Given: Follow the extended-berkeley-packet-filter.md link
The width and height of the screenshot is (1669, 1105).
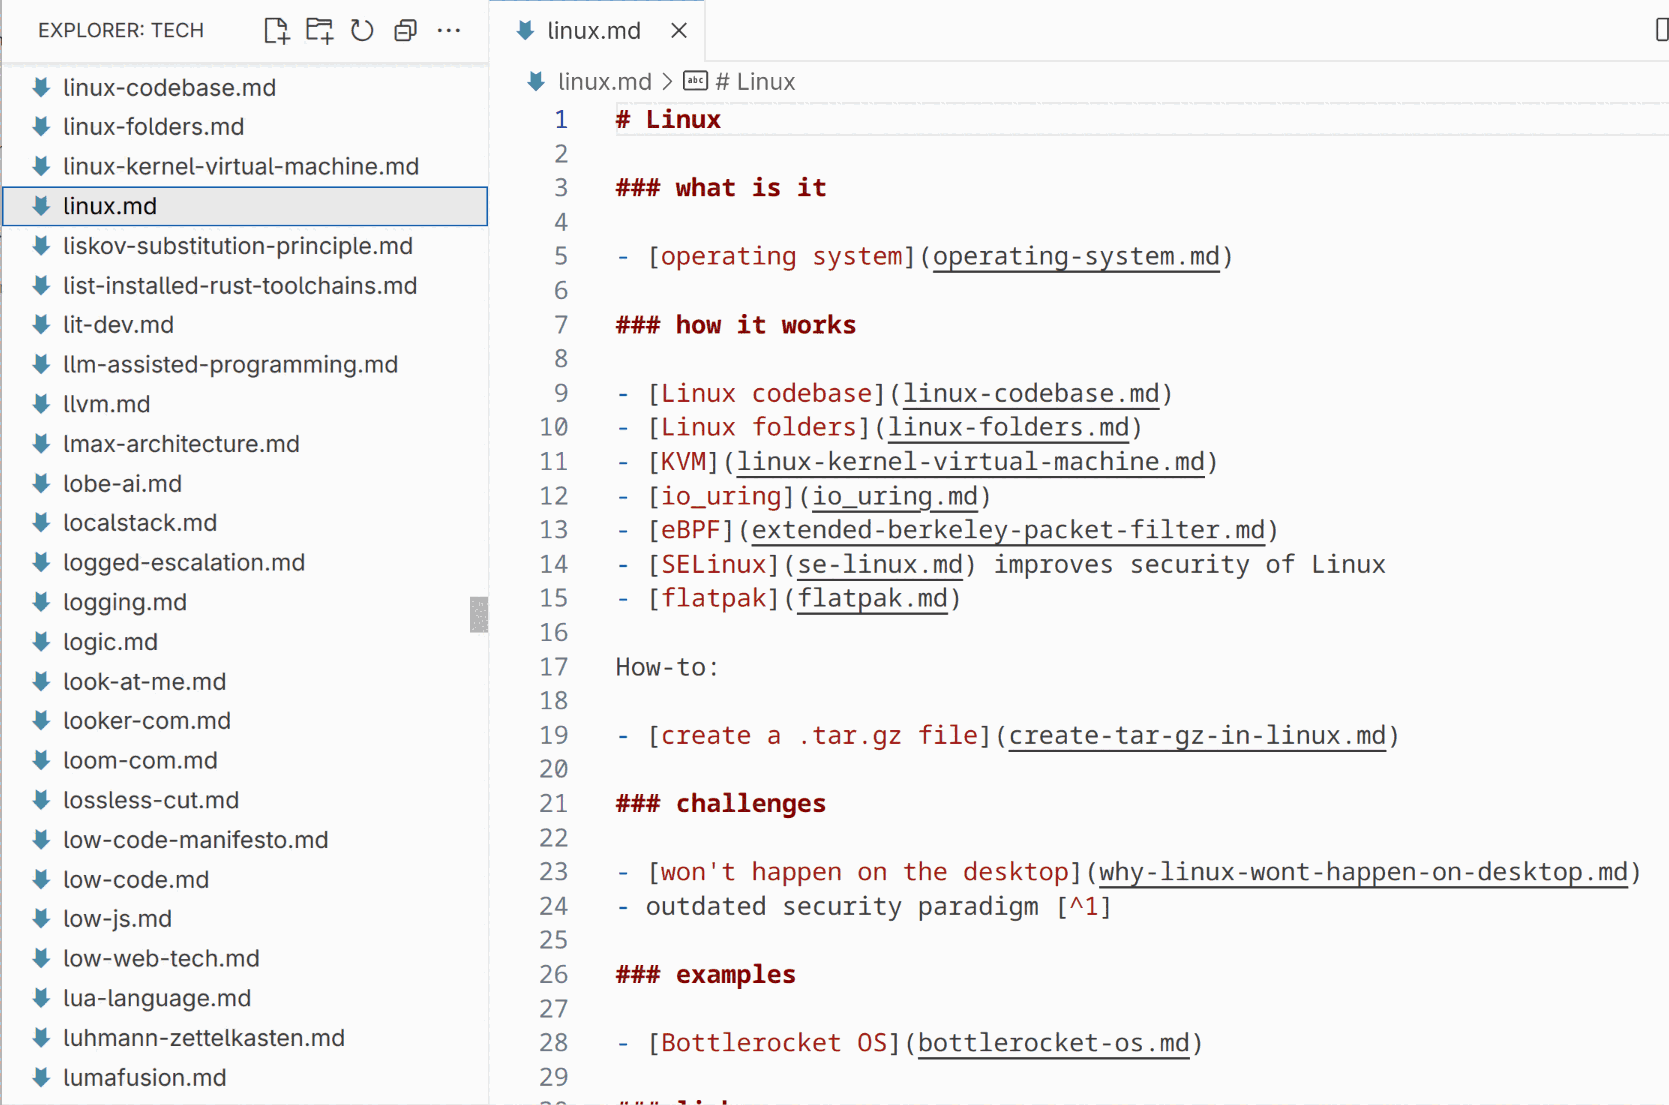Looking at the screenshot, I should (1008, 530).
